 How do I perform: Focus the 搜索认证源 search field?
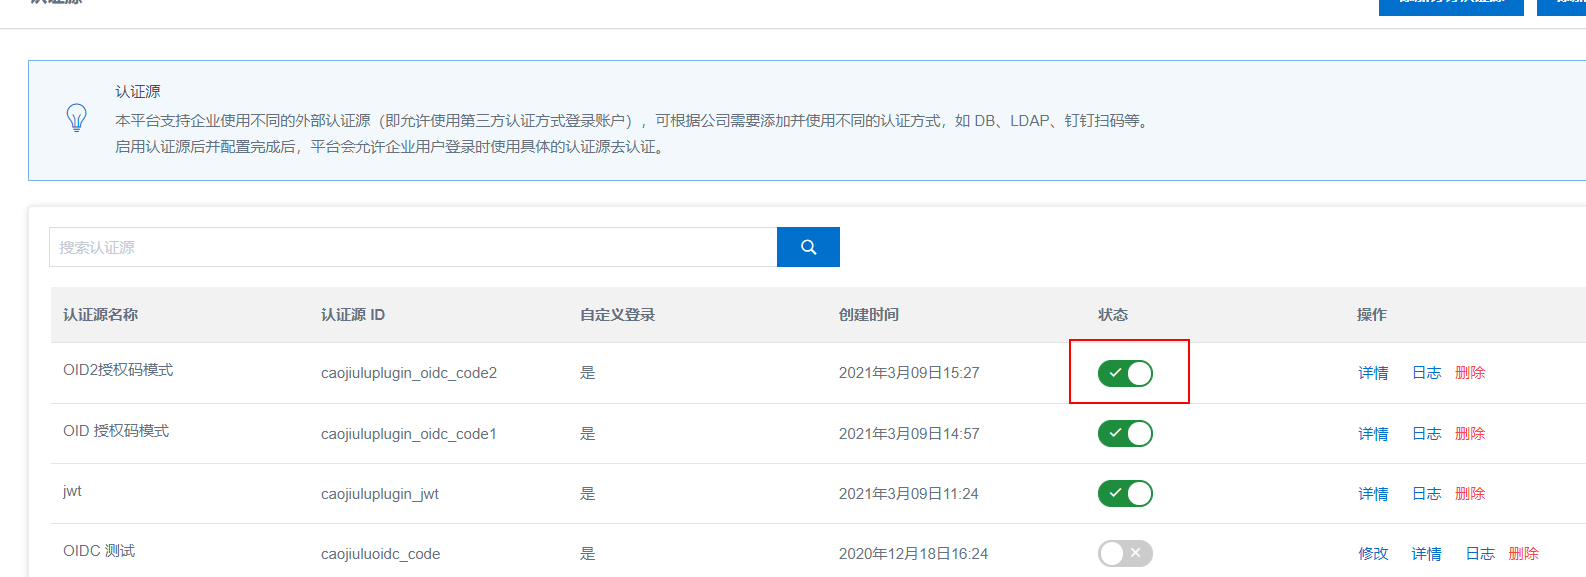click(x=412, y=247)
